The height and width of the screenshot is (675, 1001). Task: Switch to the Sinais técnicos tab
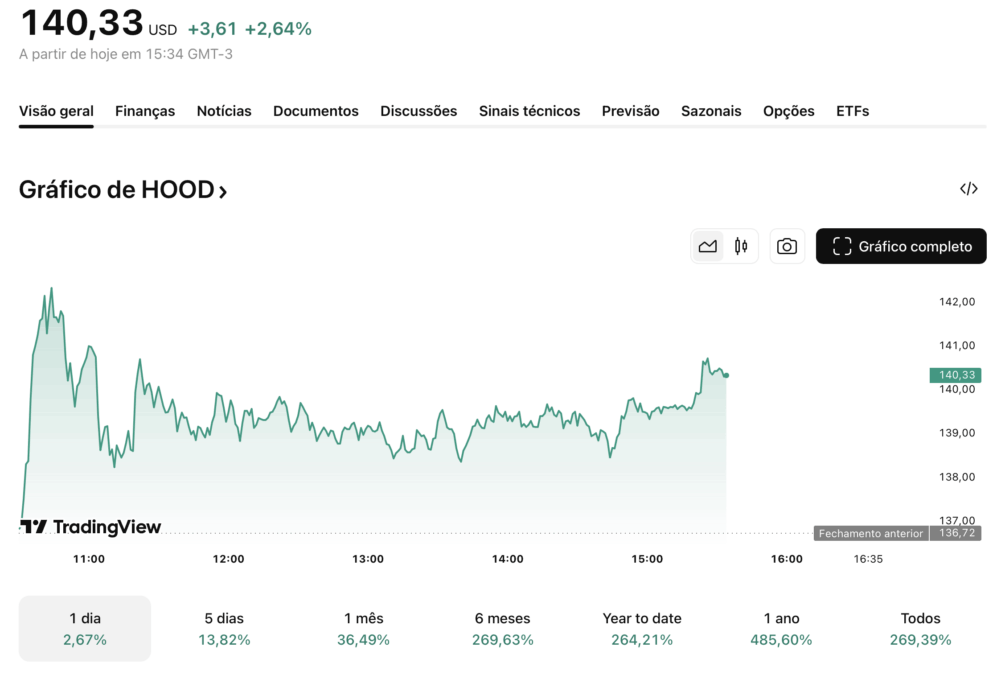(529, 111)
